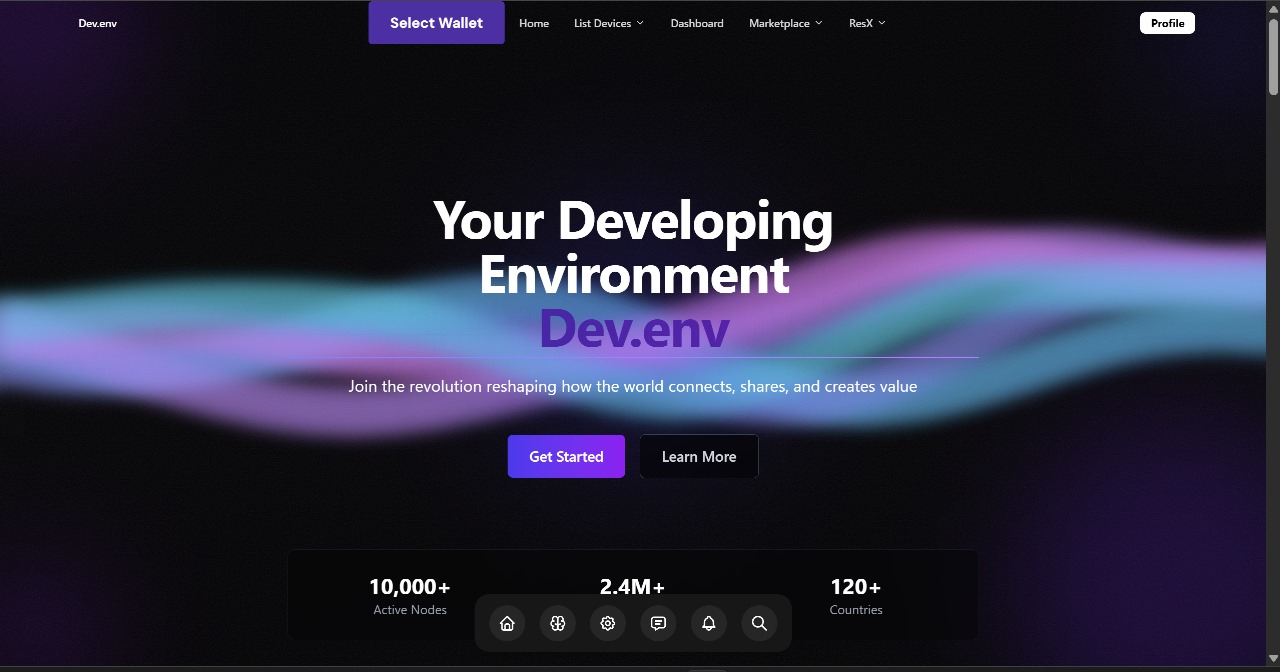The height and width of the screenshot is (672, 1280).
Task: Open search via magnifier icon in dock
Action: click(x=759, y=623)
